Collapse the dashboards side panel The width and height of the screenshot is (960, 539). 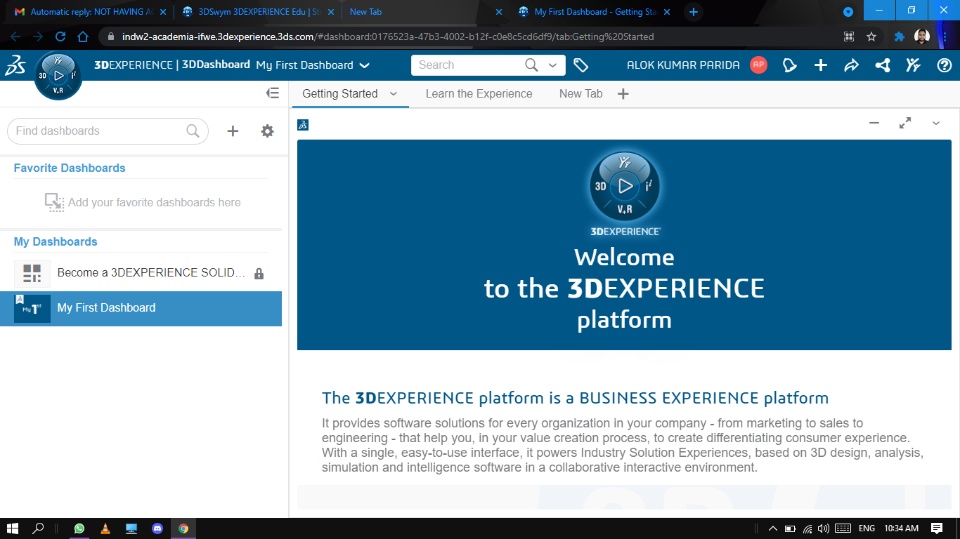[272, 93]
